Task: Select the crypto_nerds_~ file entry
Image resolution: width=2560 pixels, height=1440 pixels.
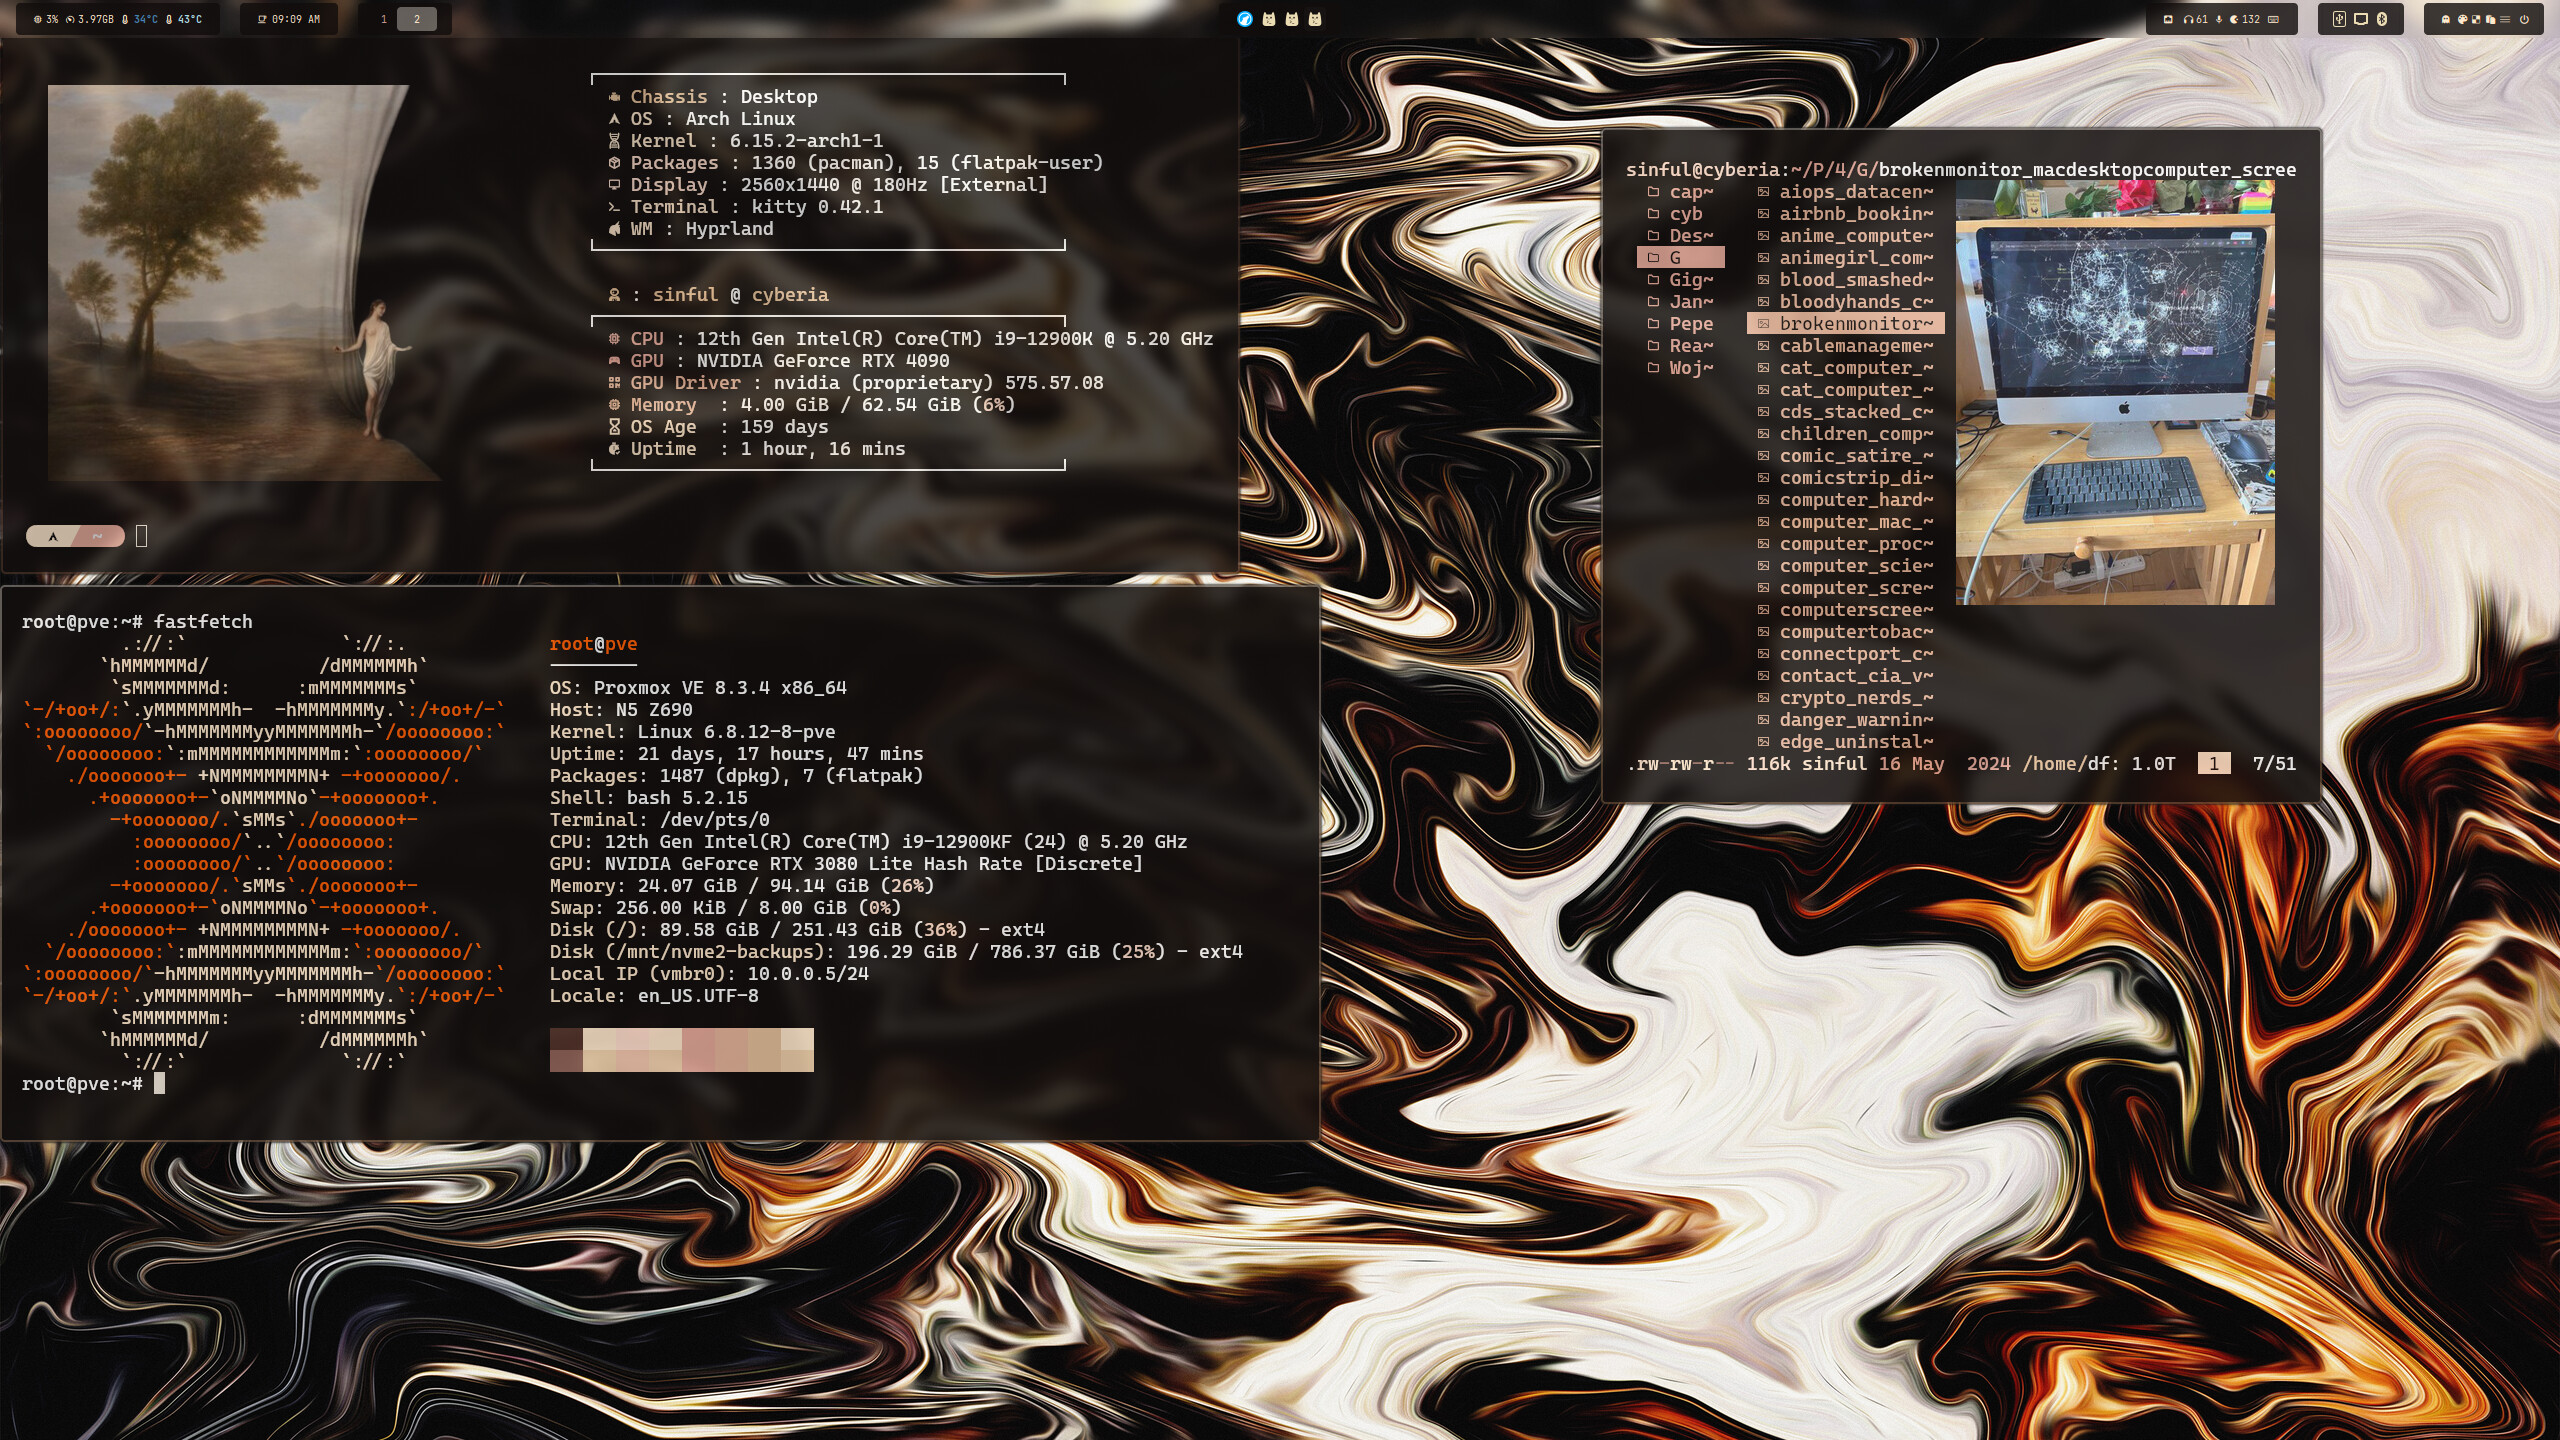Action: (x=1846, y=698)
